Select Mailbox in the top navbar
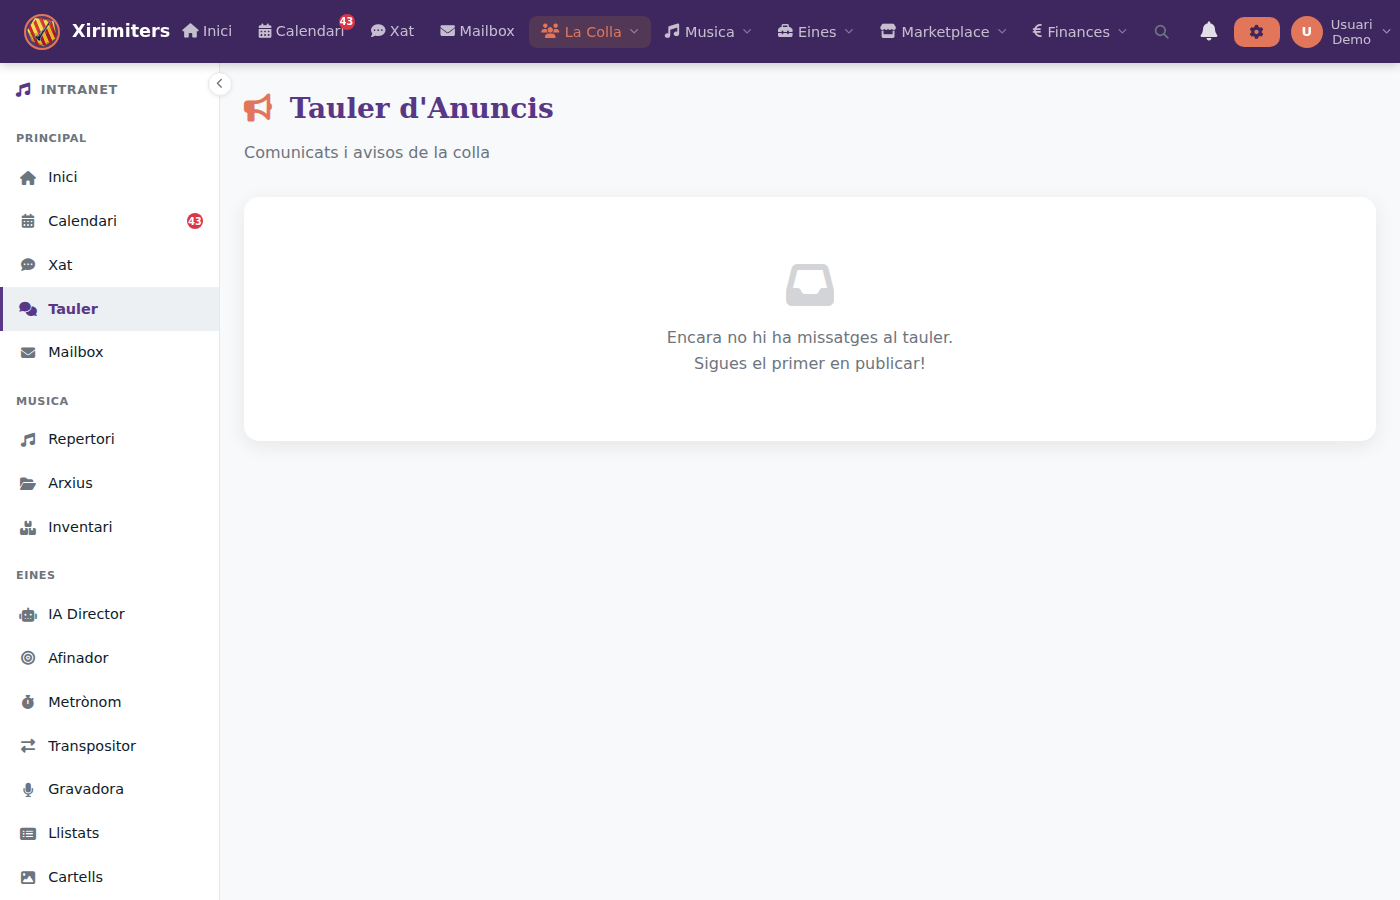 477,32
